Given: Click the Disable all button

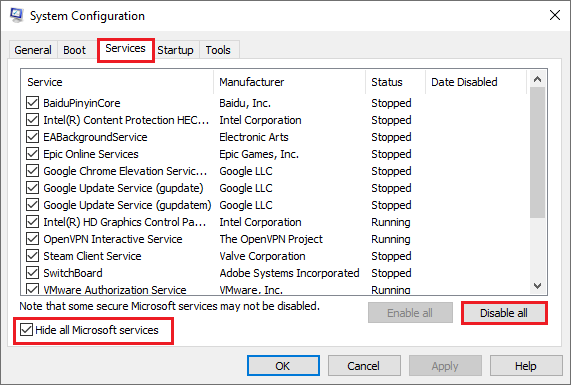Looking at the screenshot, I should point(504,313).
